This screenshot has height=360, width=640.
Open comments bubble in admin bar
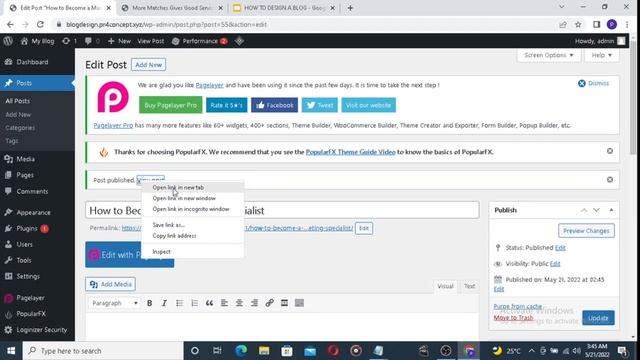pyautogui.click(x=92, y=41)
